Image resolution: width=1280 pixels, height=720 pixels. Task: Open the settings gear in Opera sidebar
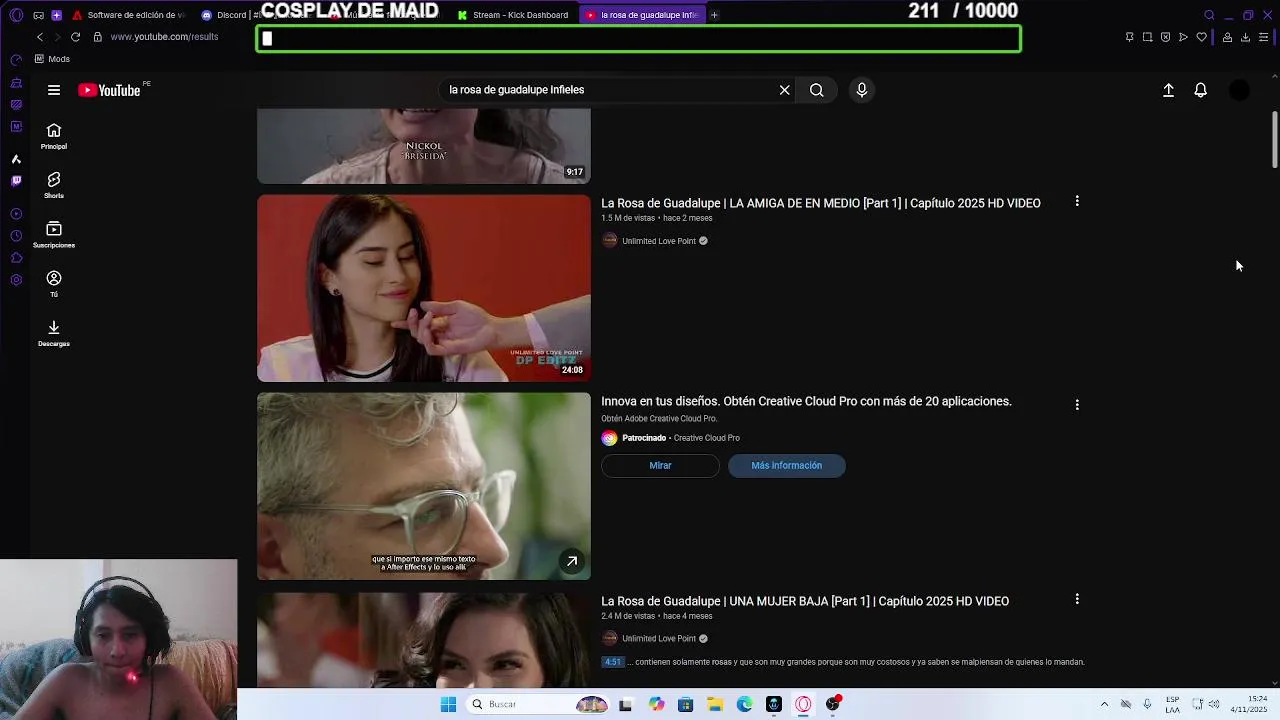click(x=16, y=280)
